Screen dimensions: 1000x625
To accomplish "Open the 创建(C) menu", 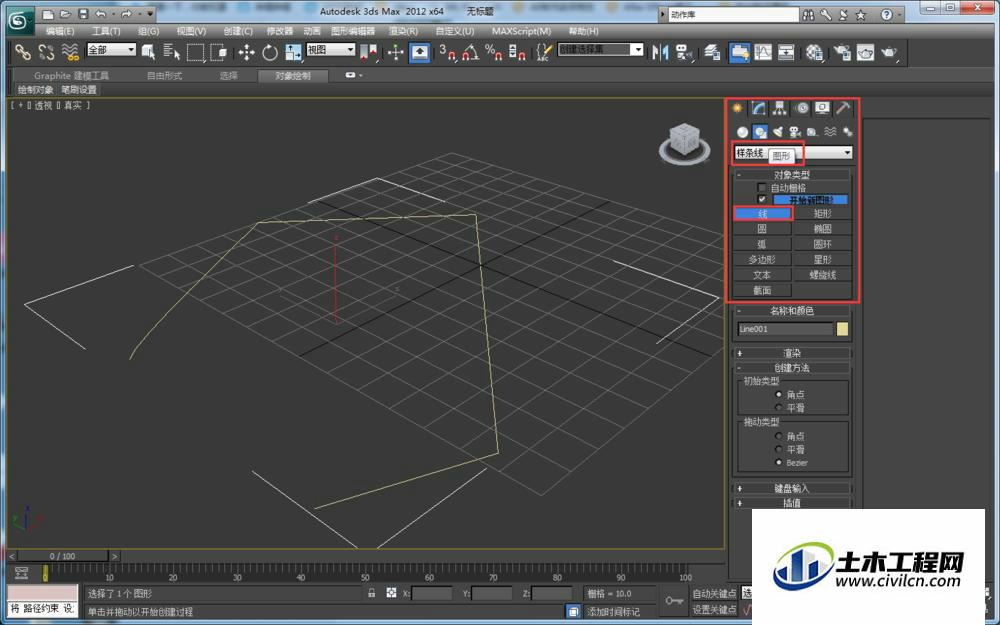I will click(238, 31).
